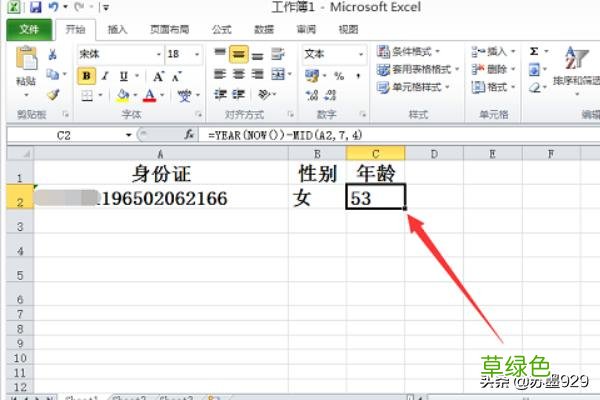Click the AutoSum Σ icon
This screenshot has height=400, width=600.
534,51
